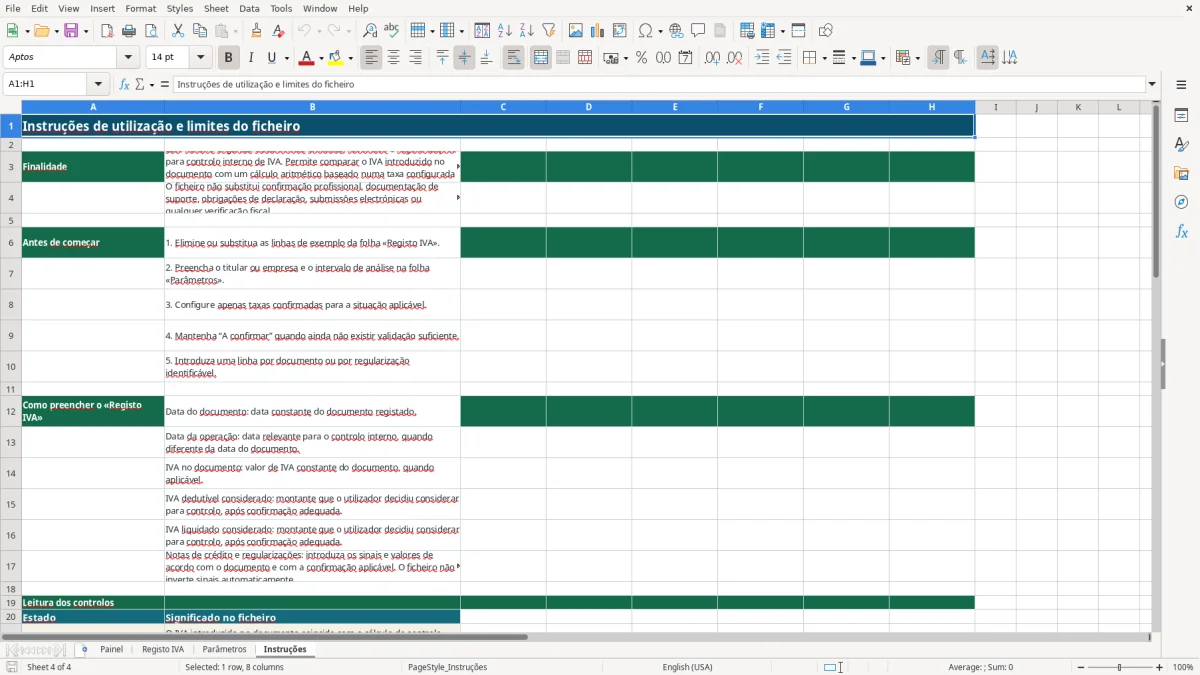The image size is (1200, 675).
Task: Toggle print preview
Action: click(150, 31)
